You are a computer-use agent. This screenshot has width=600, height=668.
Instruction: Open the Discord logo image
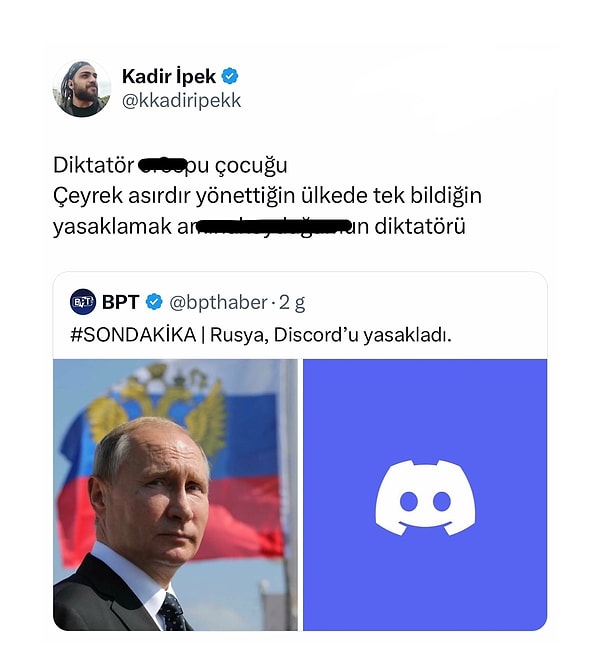click(x=425, y=495)
